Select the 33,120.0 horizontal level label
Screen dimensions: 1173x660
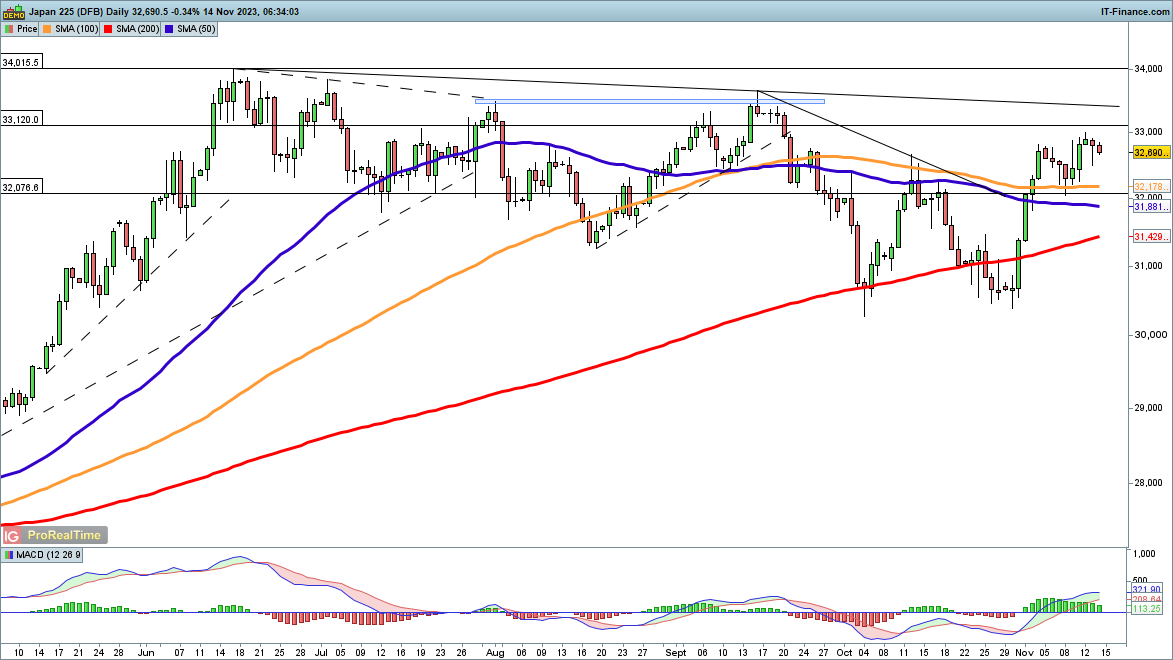pyautogui.click(x=21, y=120)
